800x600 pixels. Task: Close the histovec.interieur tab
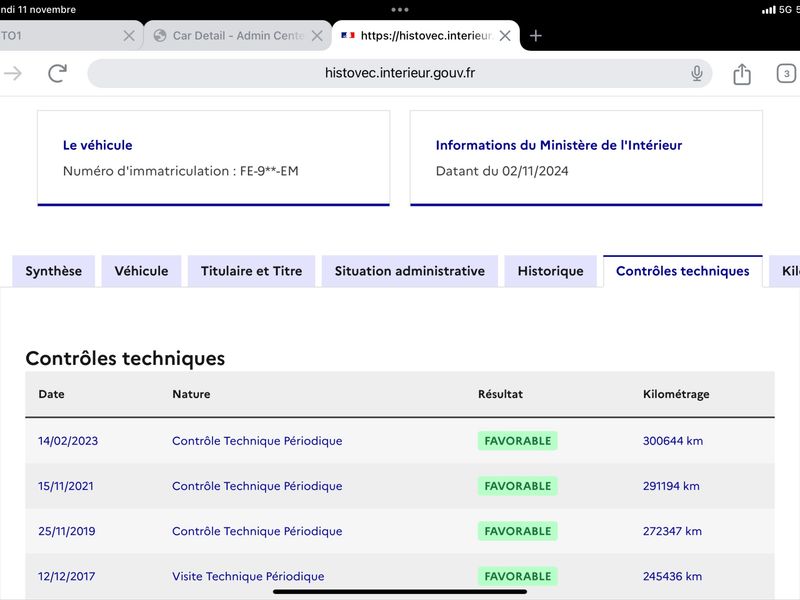(505, 36)
